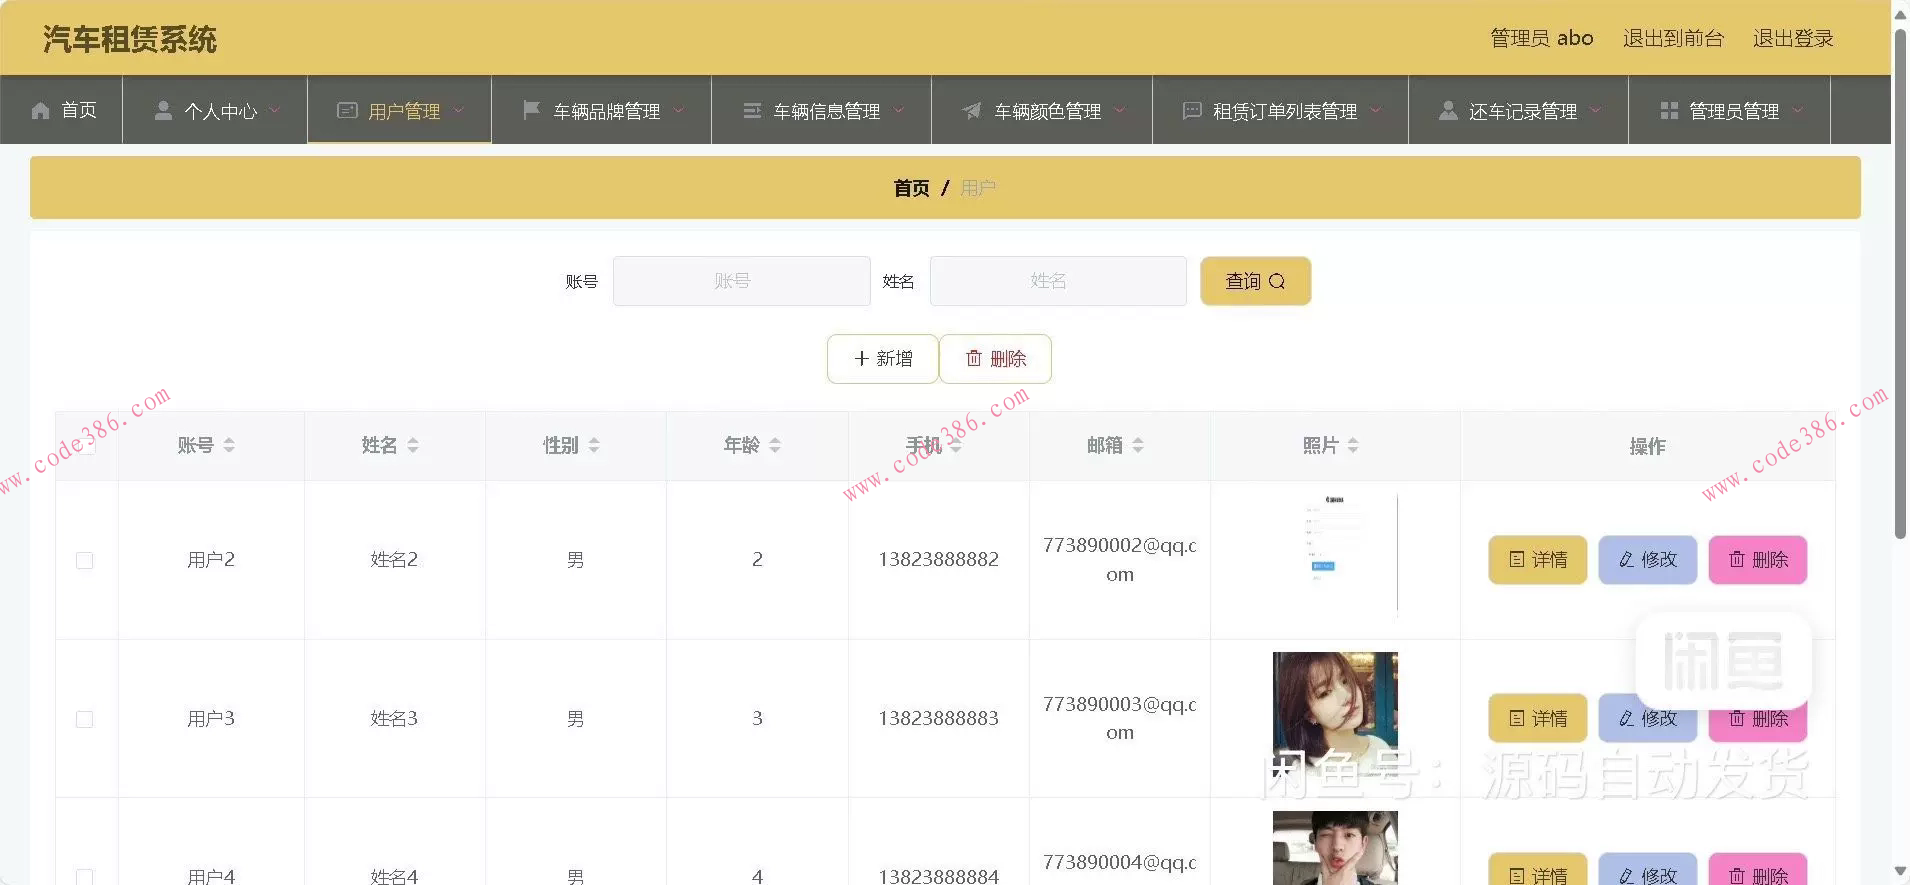Image resolution: width=1910 pixels, height=885 pixels.
Task: Sort the 姓名 column using its arrows
Action: (x=413, y=445)
